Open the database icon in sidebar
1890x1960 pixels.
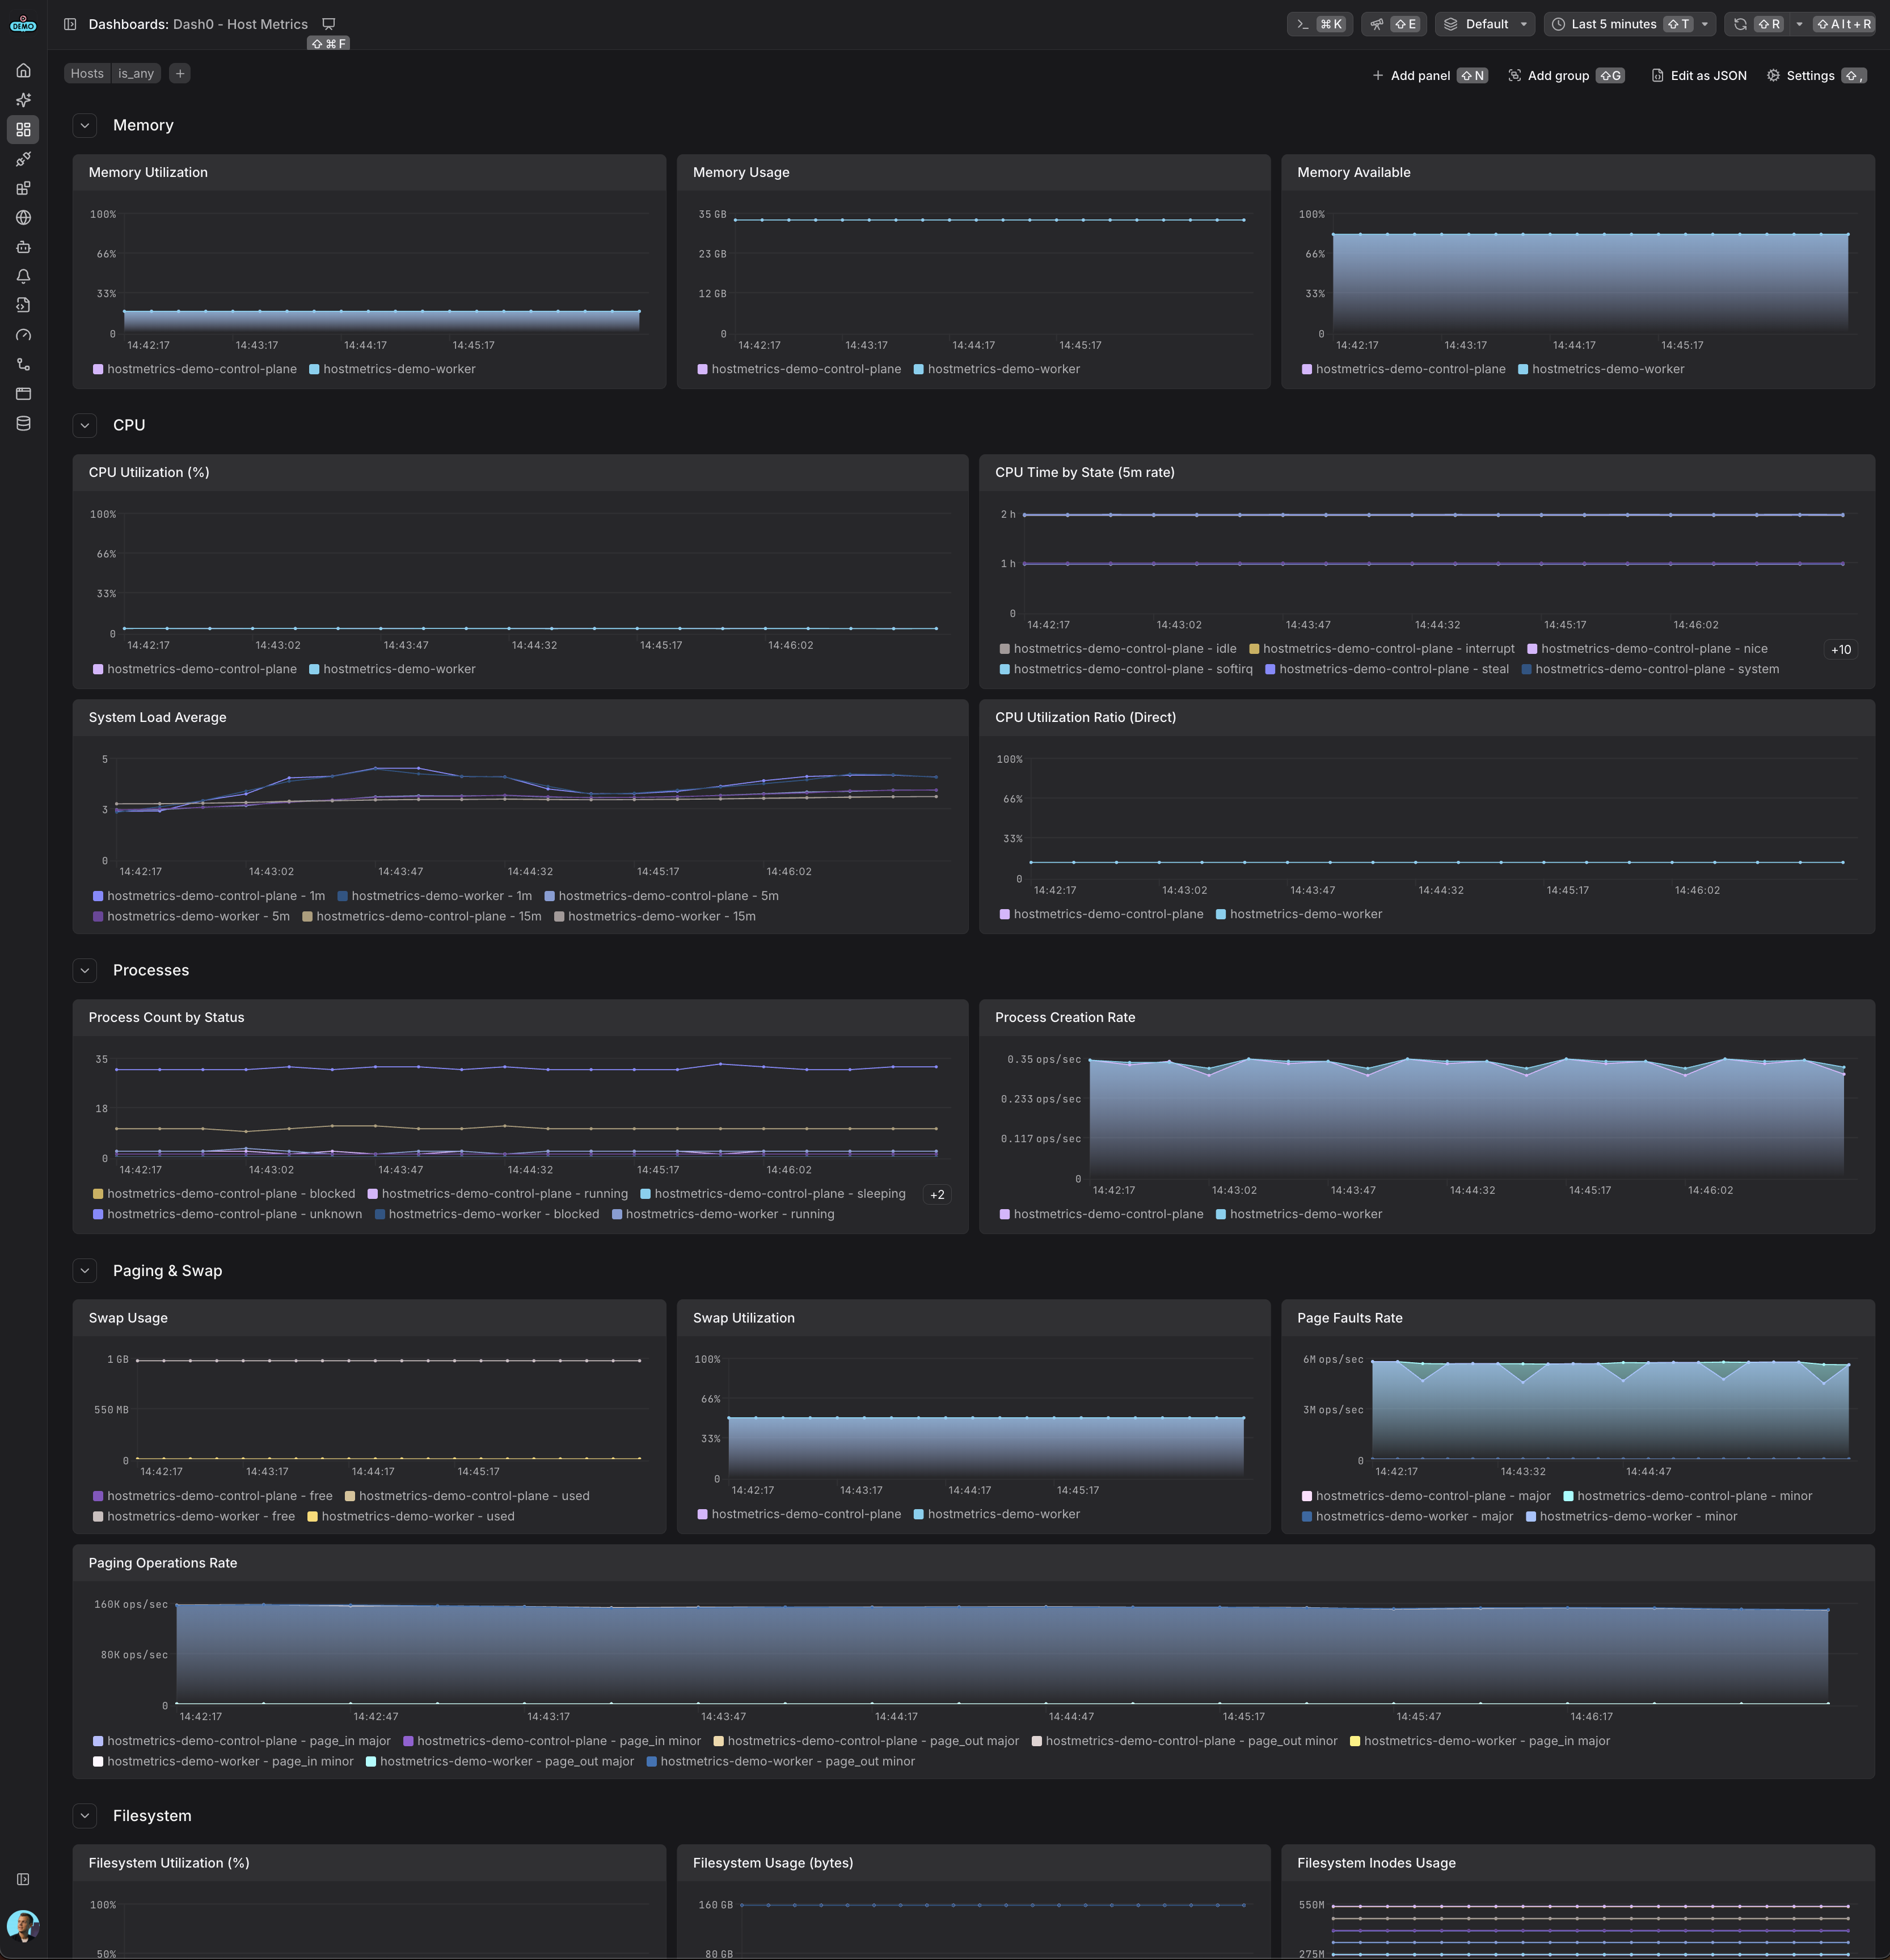(x=23, y=424)
